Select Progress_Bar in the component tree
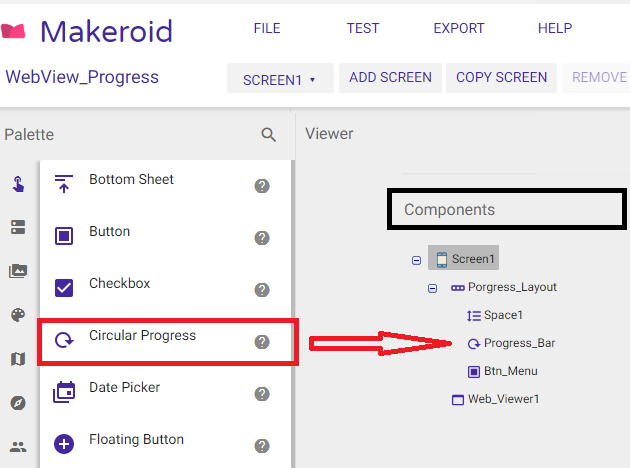The width and height of the screenshot is (630, 468). pyautogui.click(x=518, y=343)
